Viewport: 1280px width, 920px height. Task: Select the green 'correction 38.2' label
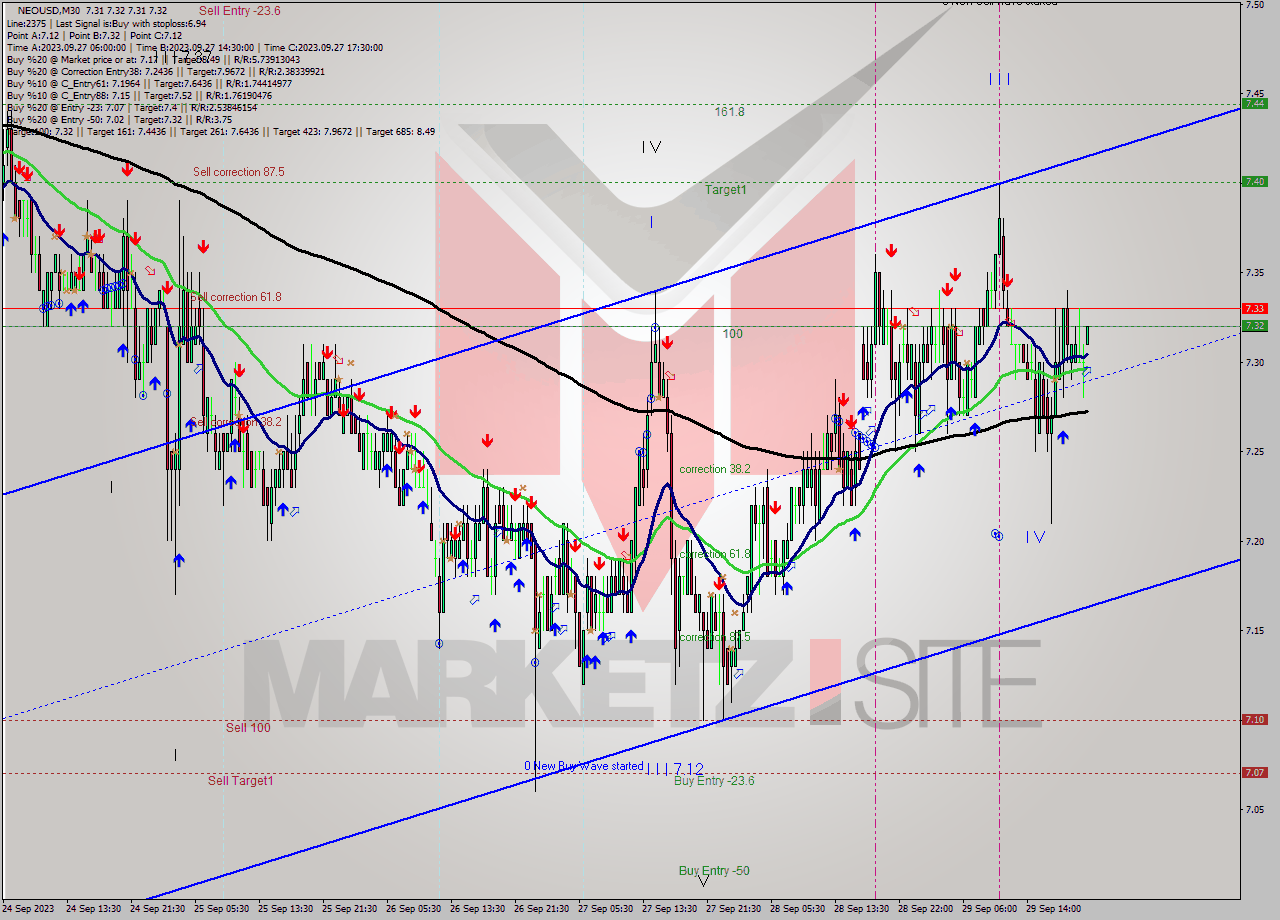pyautogui.click(x=715, y=469)
